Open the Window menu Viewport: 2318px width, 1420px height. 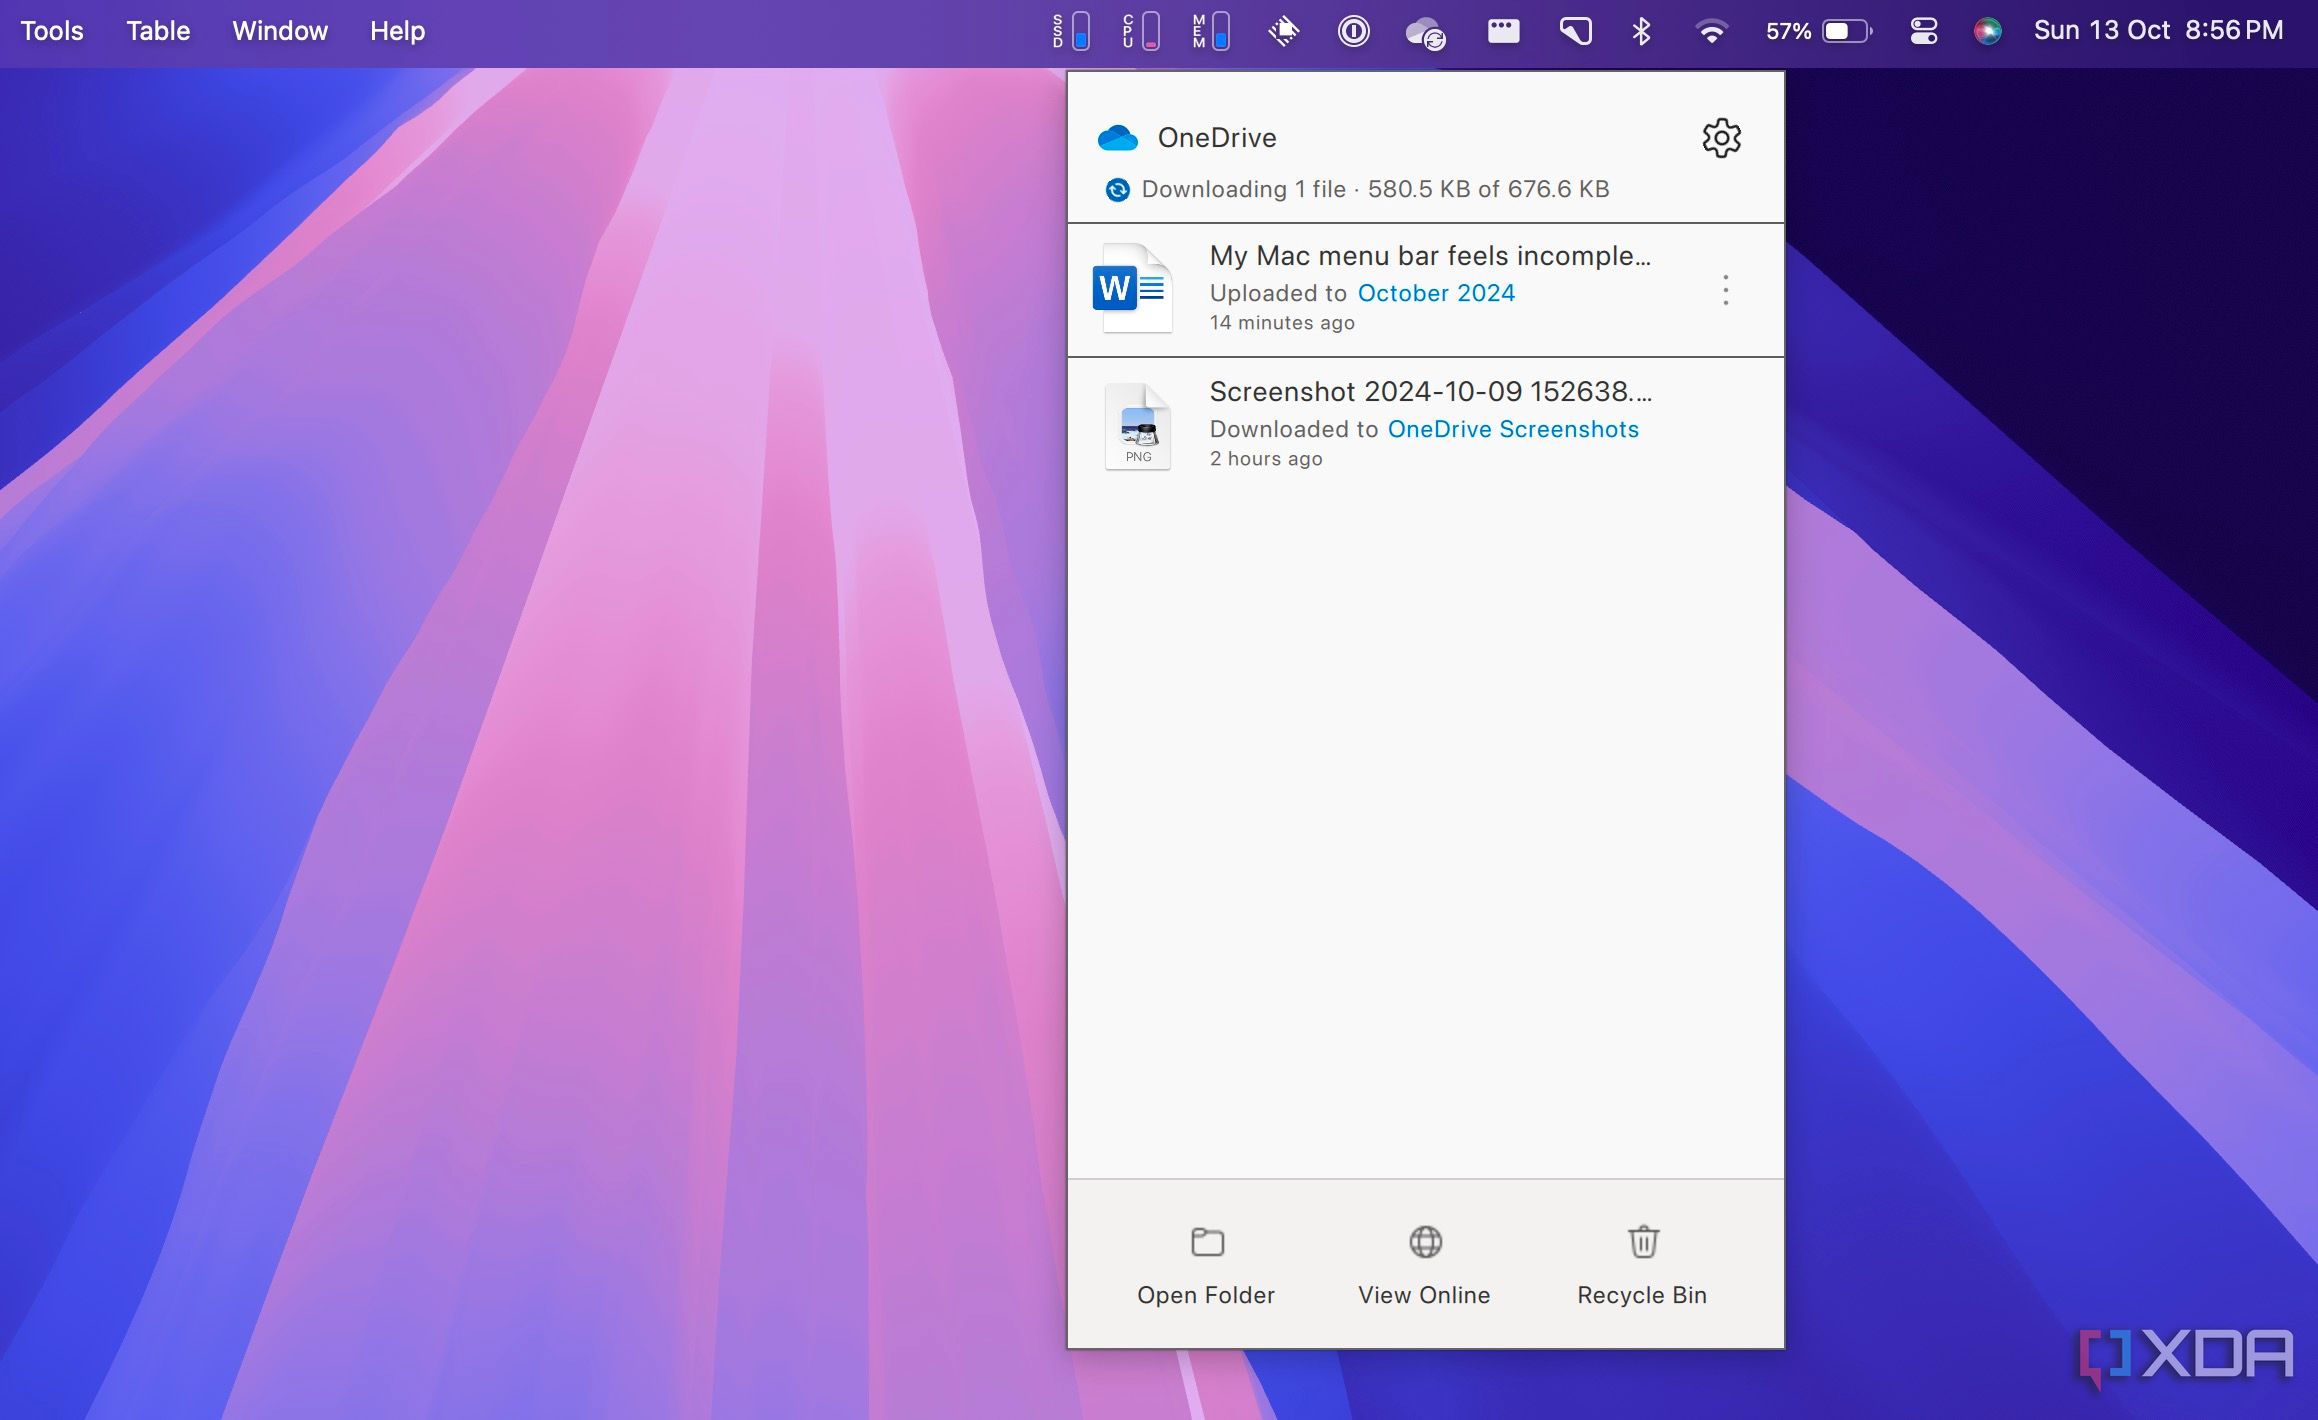click(x=280, y=31)
